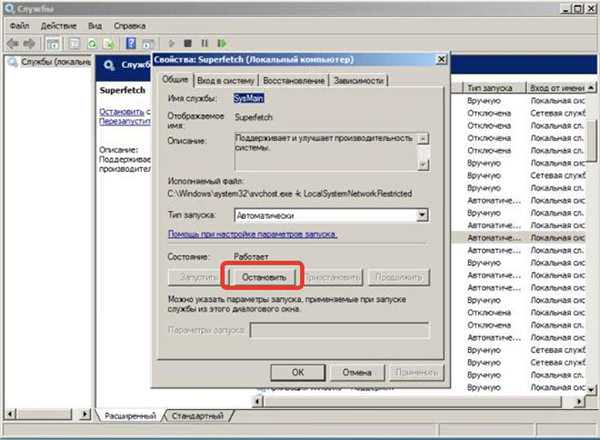The image size is (600, 440).
Task: Switch to the Восстановление tab
Action: coord(294,81)
